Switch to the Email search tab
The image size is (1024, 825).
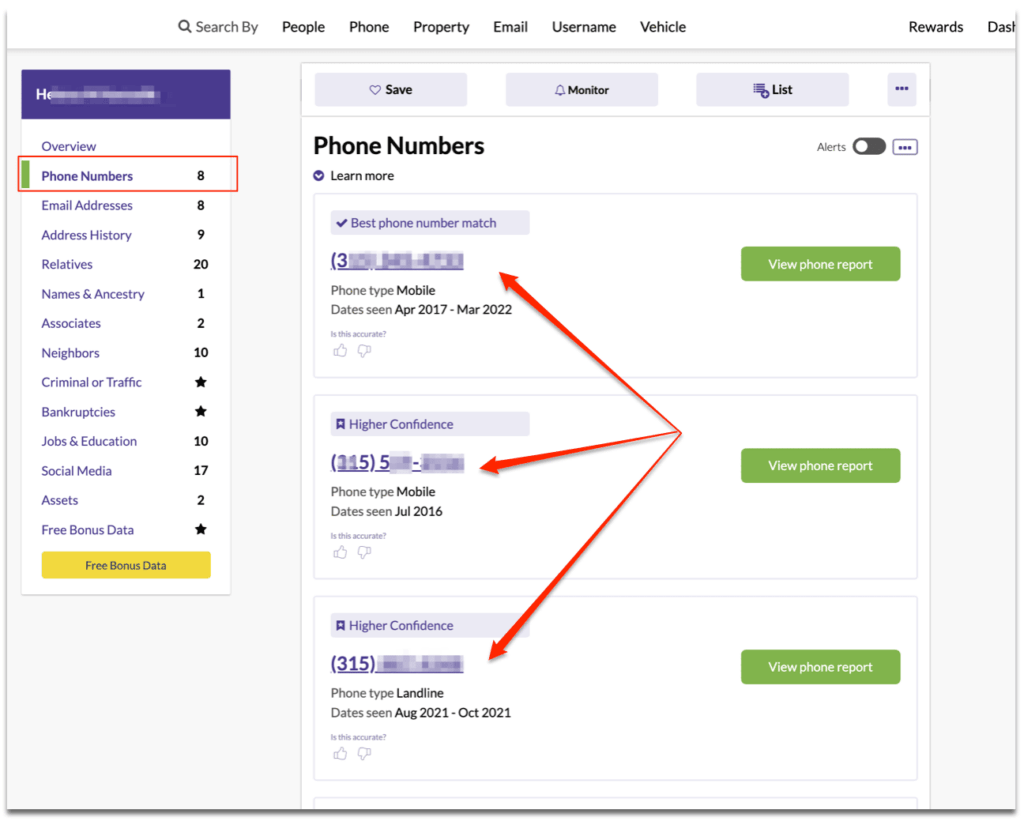click(510, 27)
